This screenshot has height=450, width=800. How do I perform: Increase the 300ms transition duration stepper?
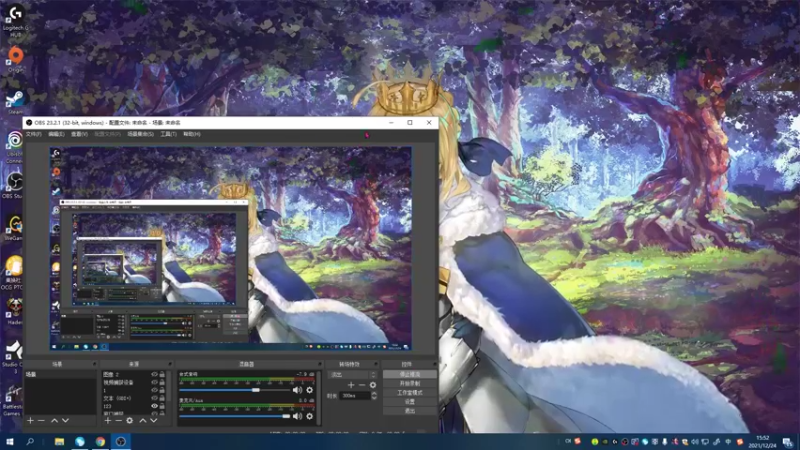point(374,393)
